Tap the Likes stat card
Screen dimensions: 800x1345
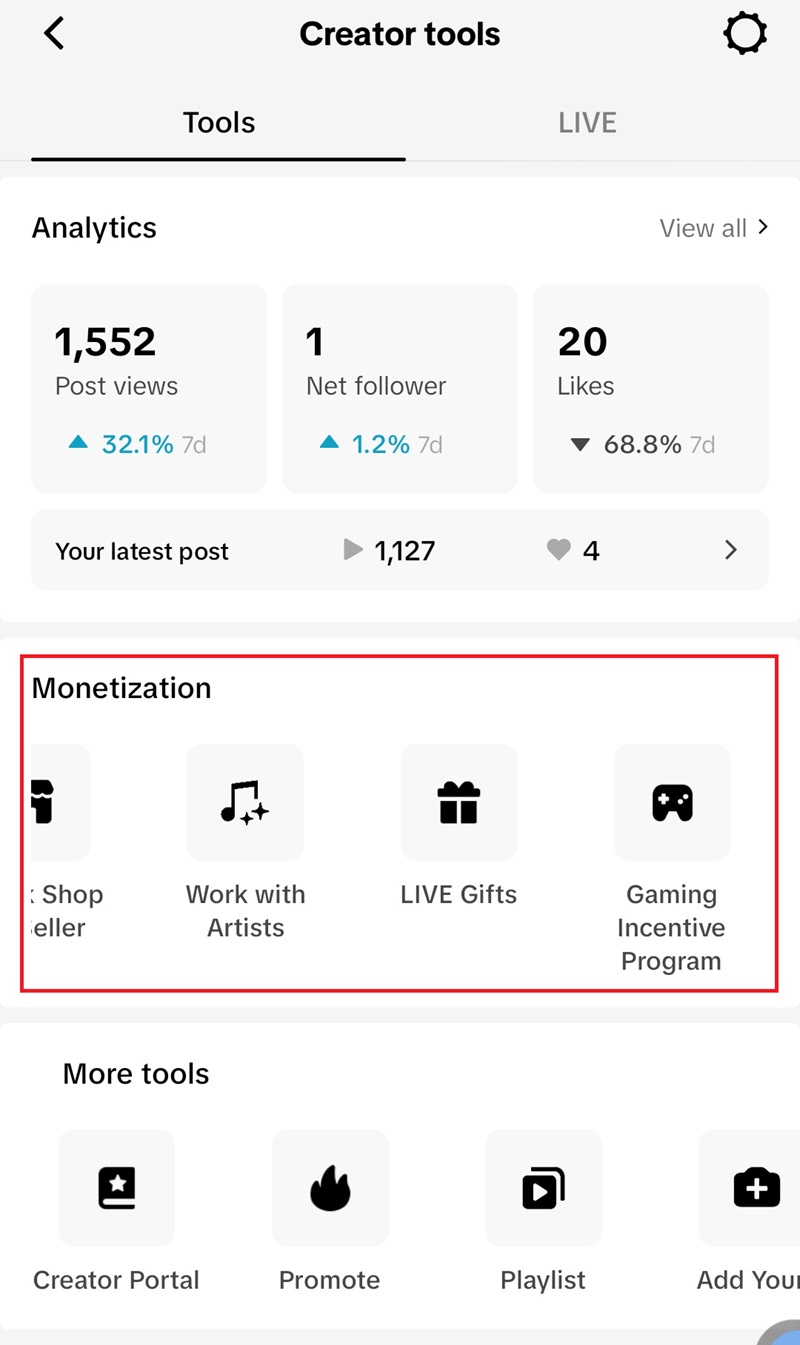651,389
